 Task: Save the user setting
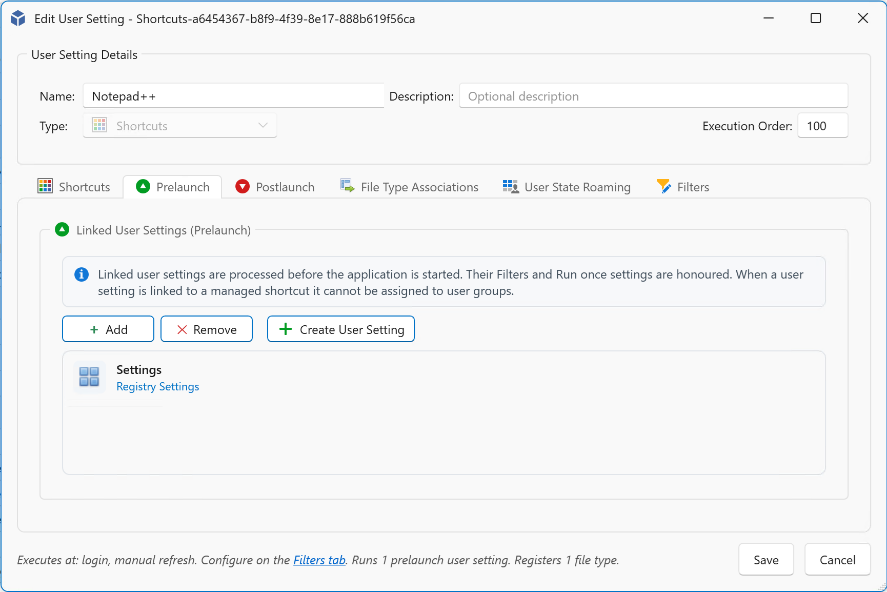click(766, 560)
